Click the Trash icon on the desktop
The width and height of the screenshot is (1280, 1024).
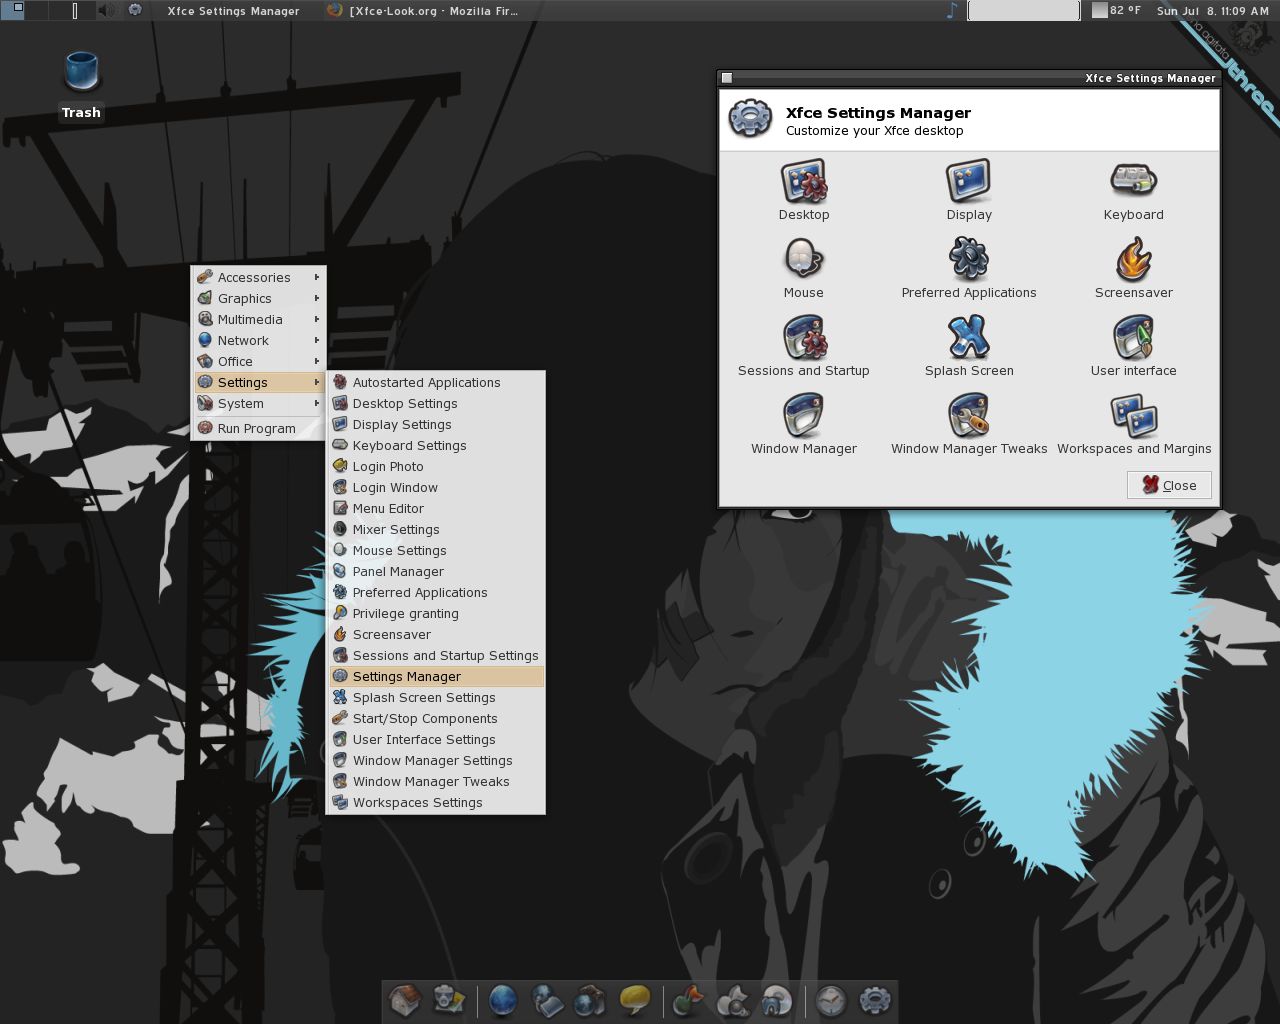point(81,72)
